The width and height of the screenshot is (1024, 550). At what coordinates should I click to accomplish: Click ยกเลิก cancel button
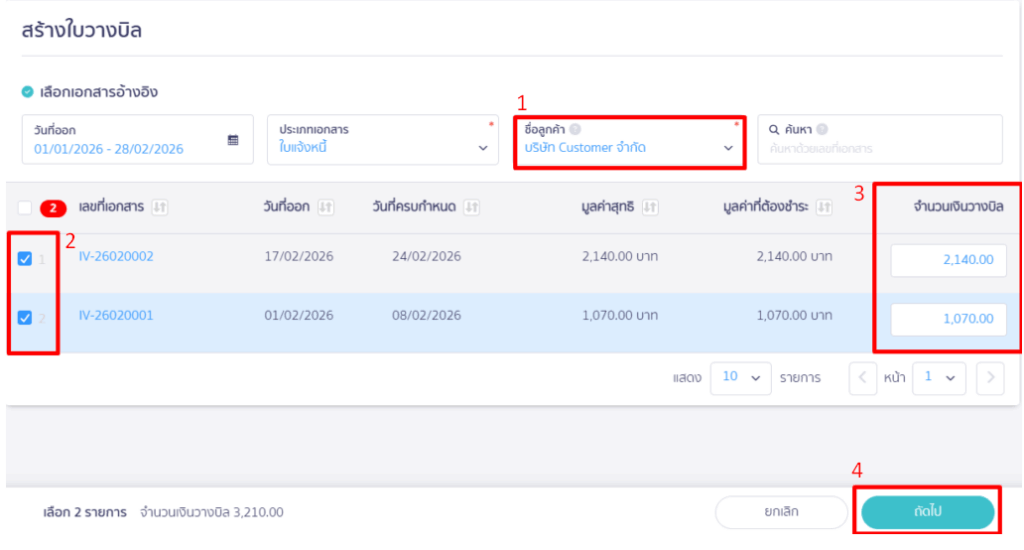(781, 511)
